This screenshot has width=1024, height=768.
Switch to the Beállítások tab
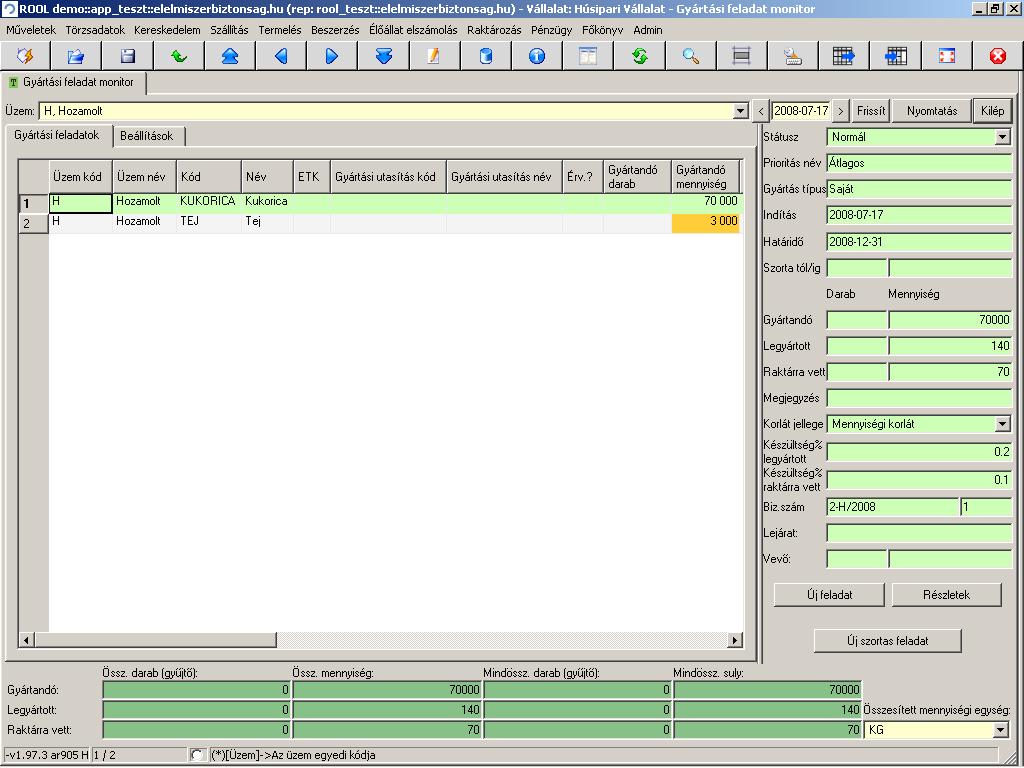(x=147, y=136)
